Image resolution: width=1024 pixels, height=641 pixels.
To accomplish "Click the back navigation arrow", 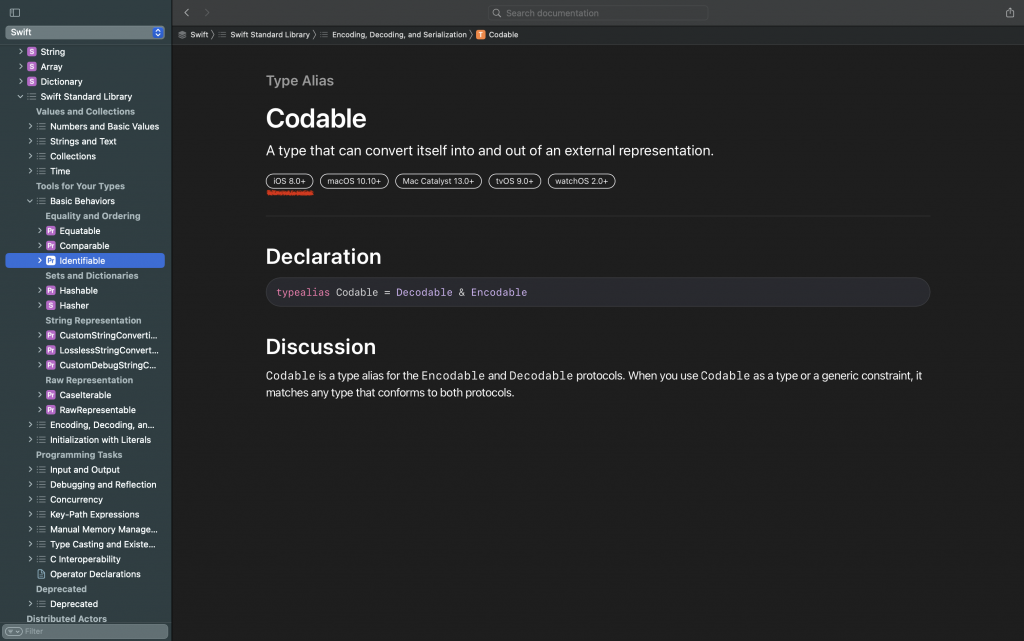I will pyautogui.click(x=187, y=13).
